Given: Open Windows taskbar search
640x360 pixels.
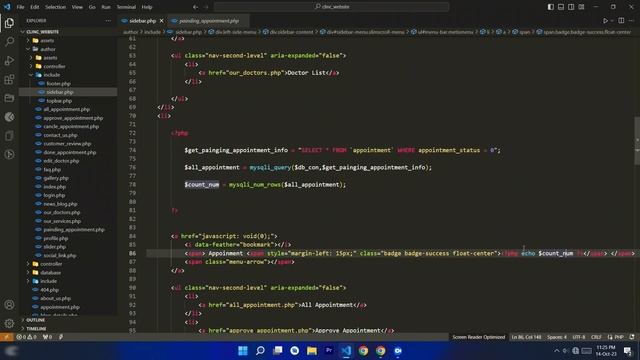Looking at the screenshot, I should (x=260, y=351).
